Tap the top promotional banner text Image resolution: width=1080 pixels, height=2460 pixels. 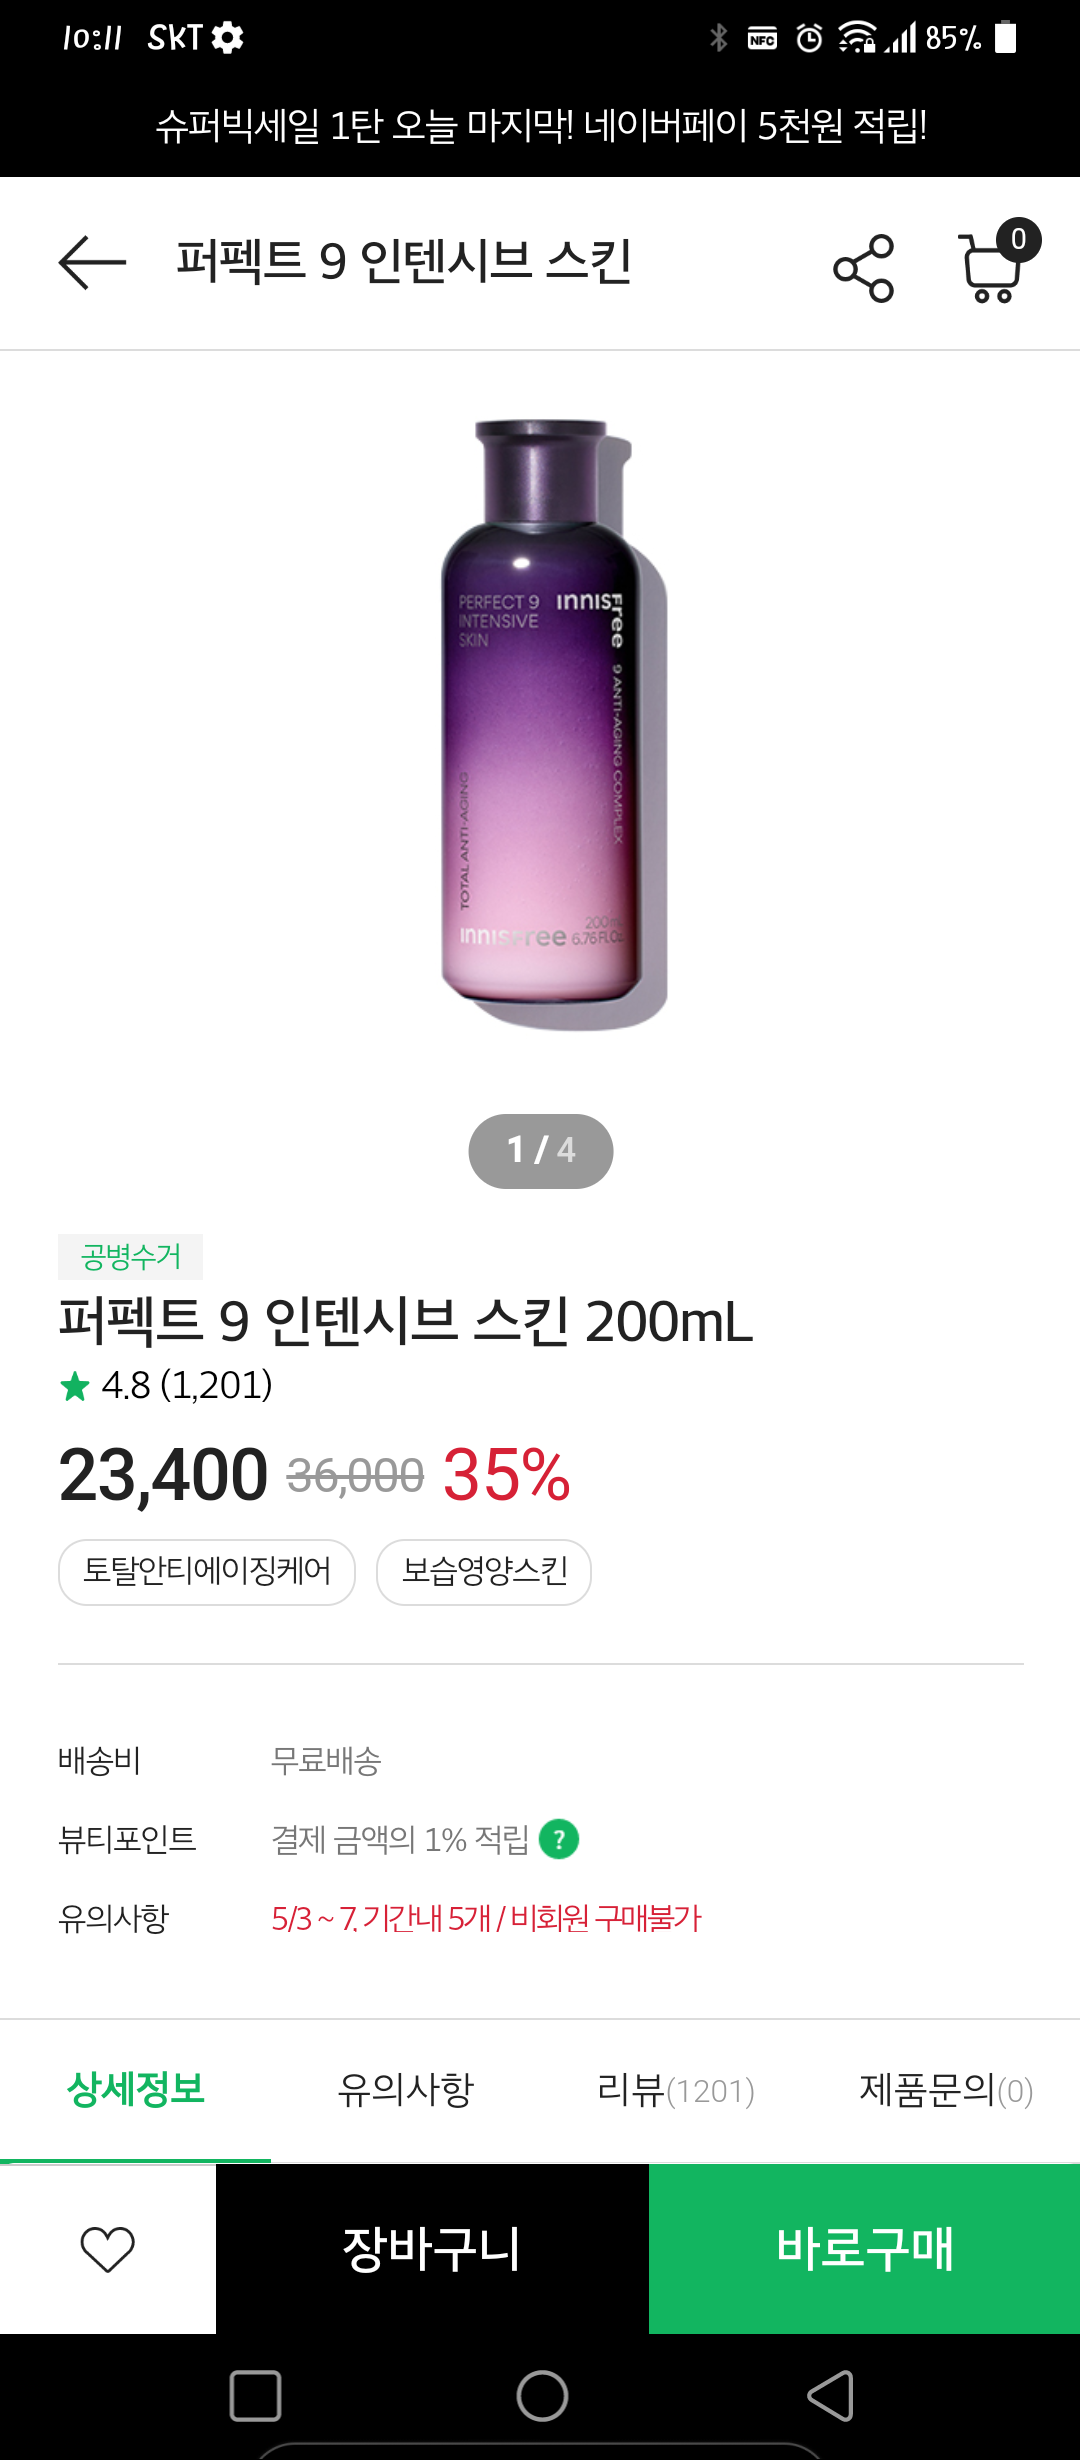pyautogui.click(x=540, y=126)
